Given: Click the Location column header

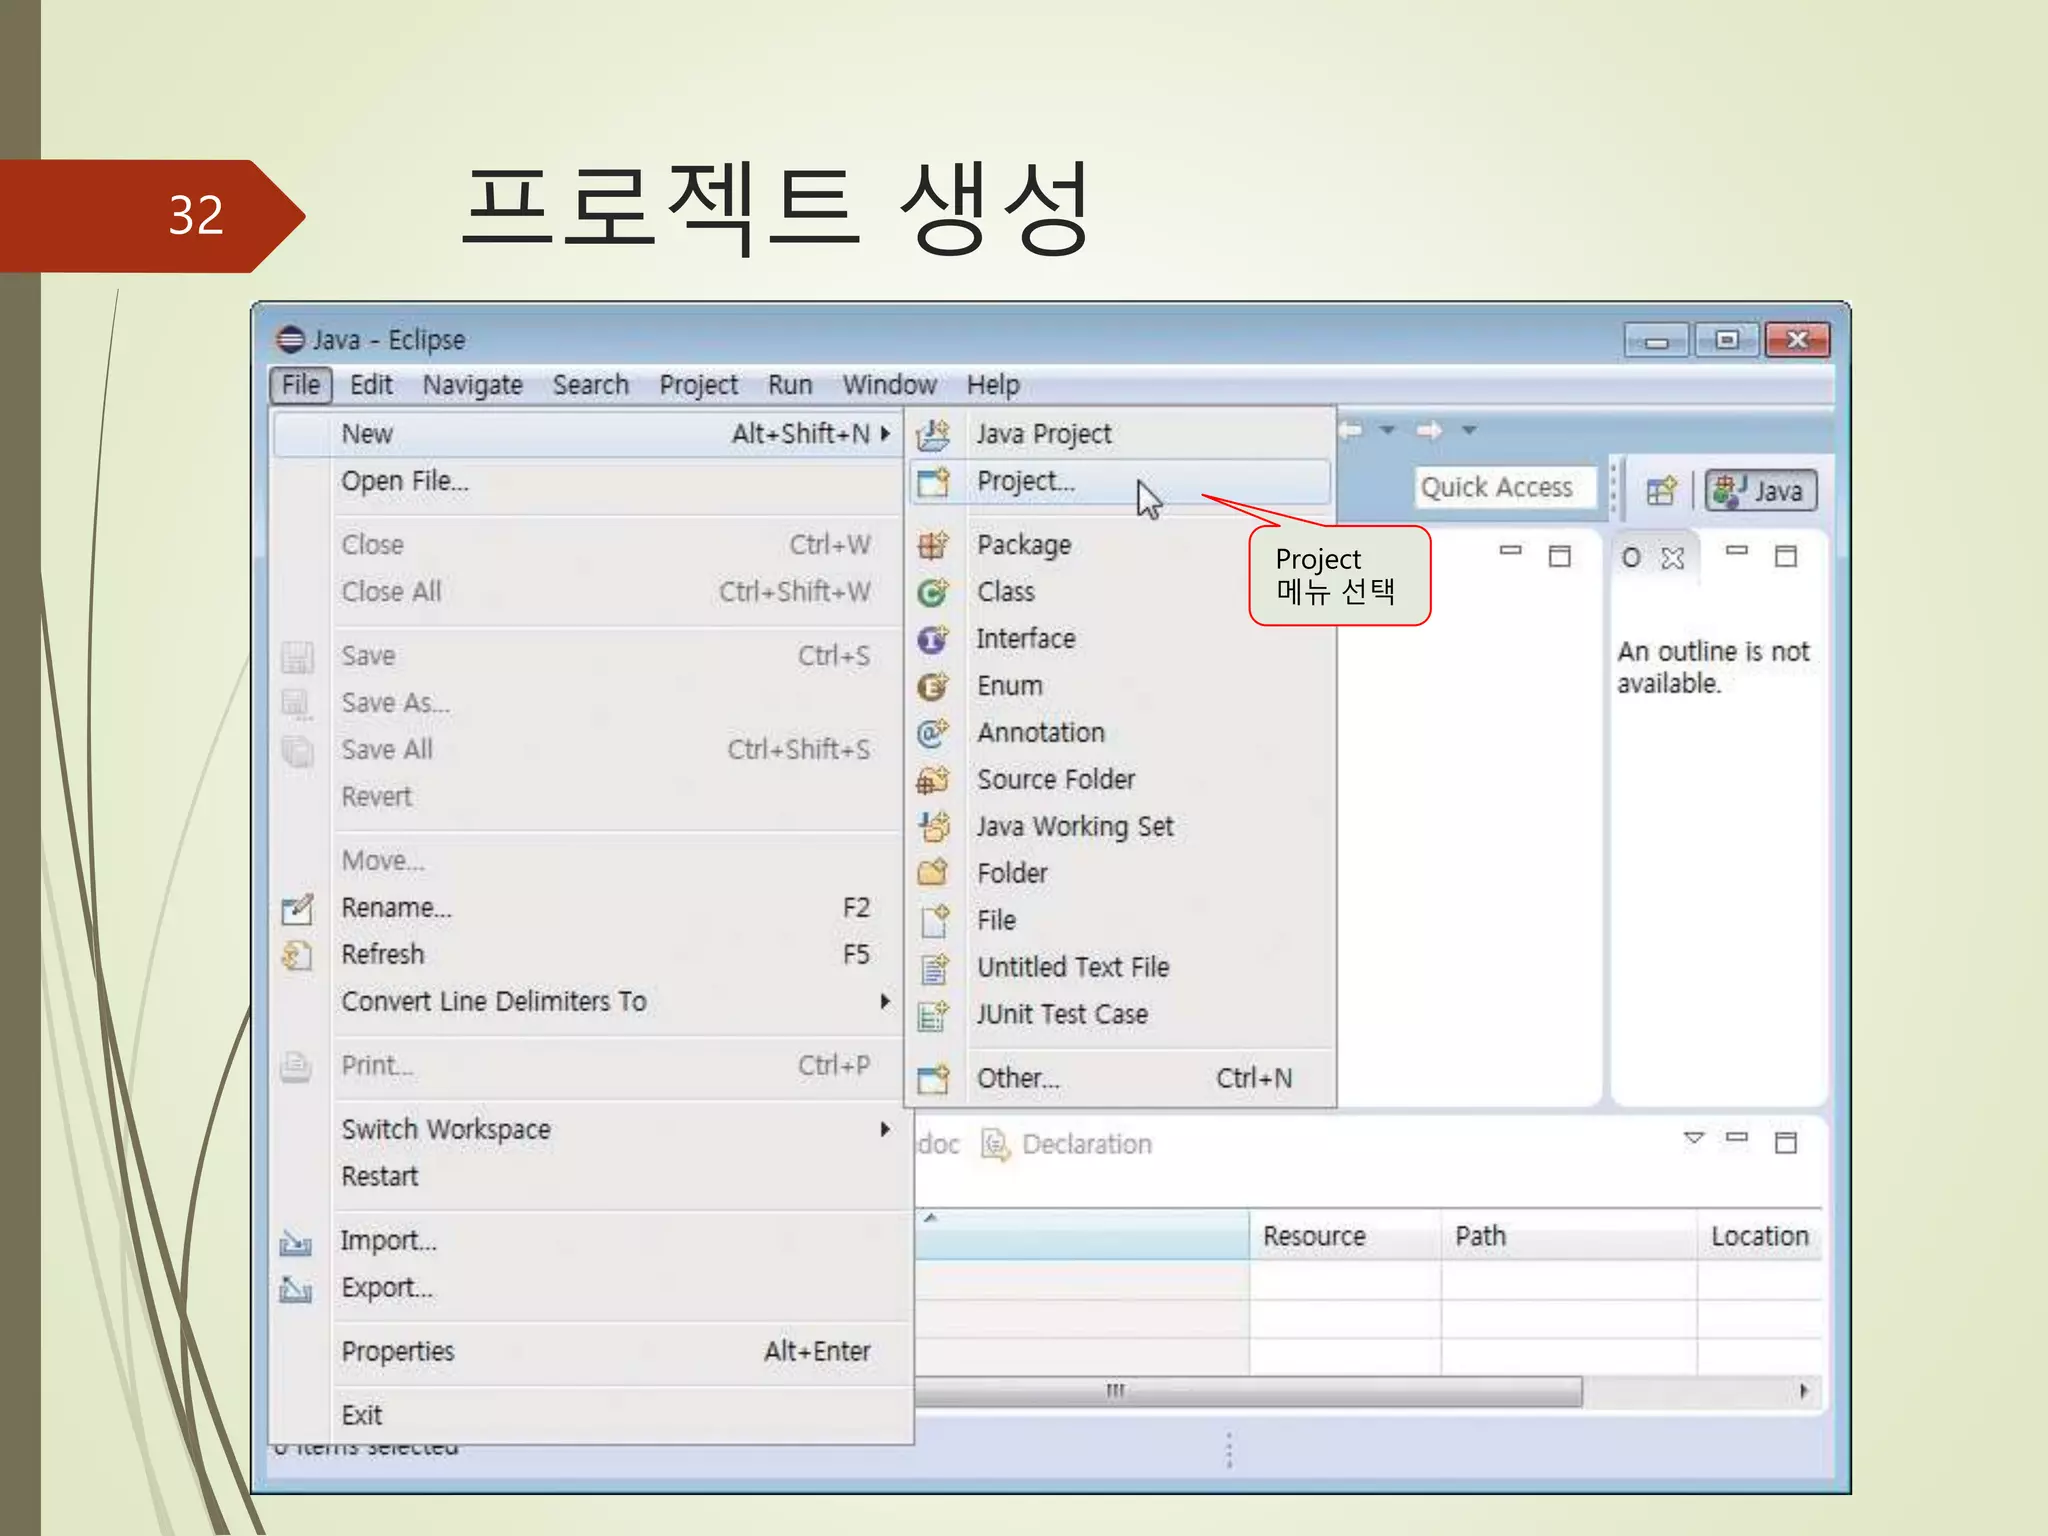Looking at the screenshot, I should click(x=1759, y=1236).
